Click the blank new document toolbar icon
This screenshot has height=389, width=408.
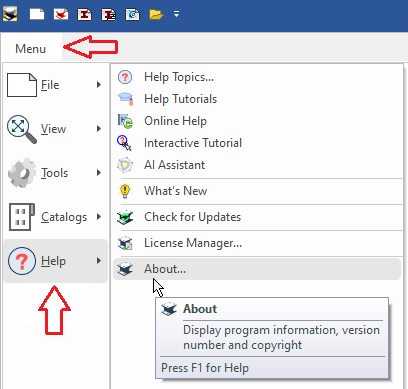click(37, 14)
